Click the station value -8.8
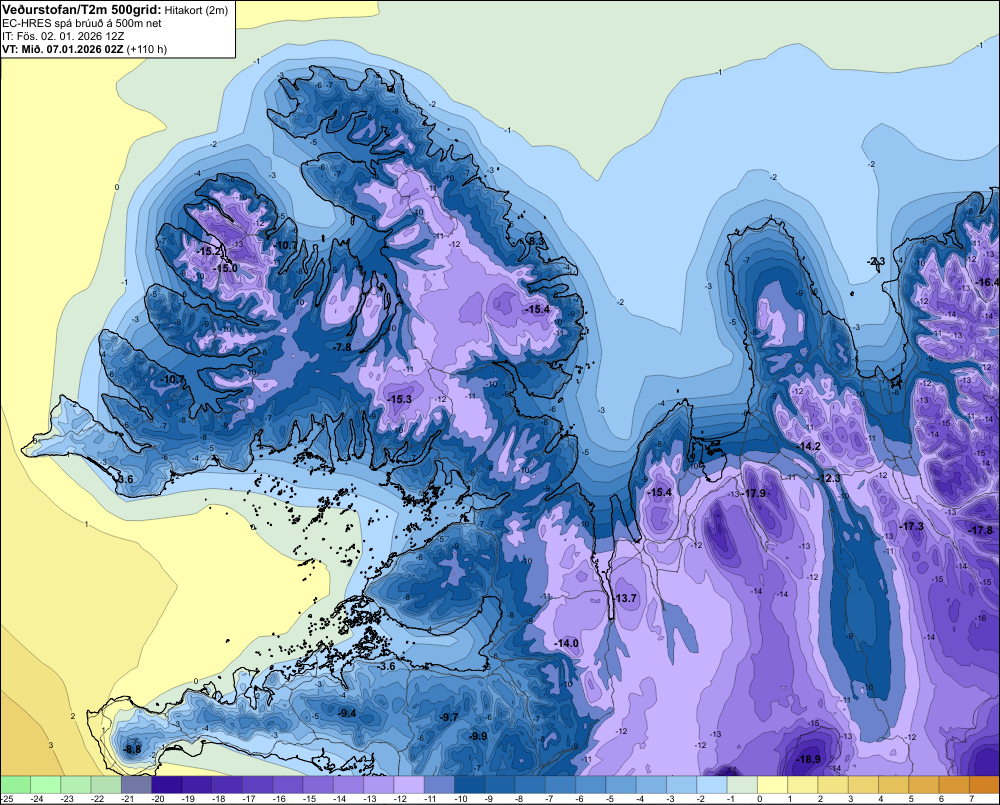The width and height of the screenshot is (1000, 805). 131,750
